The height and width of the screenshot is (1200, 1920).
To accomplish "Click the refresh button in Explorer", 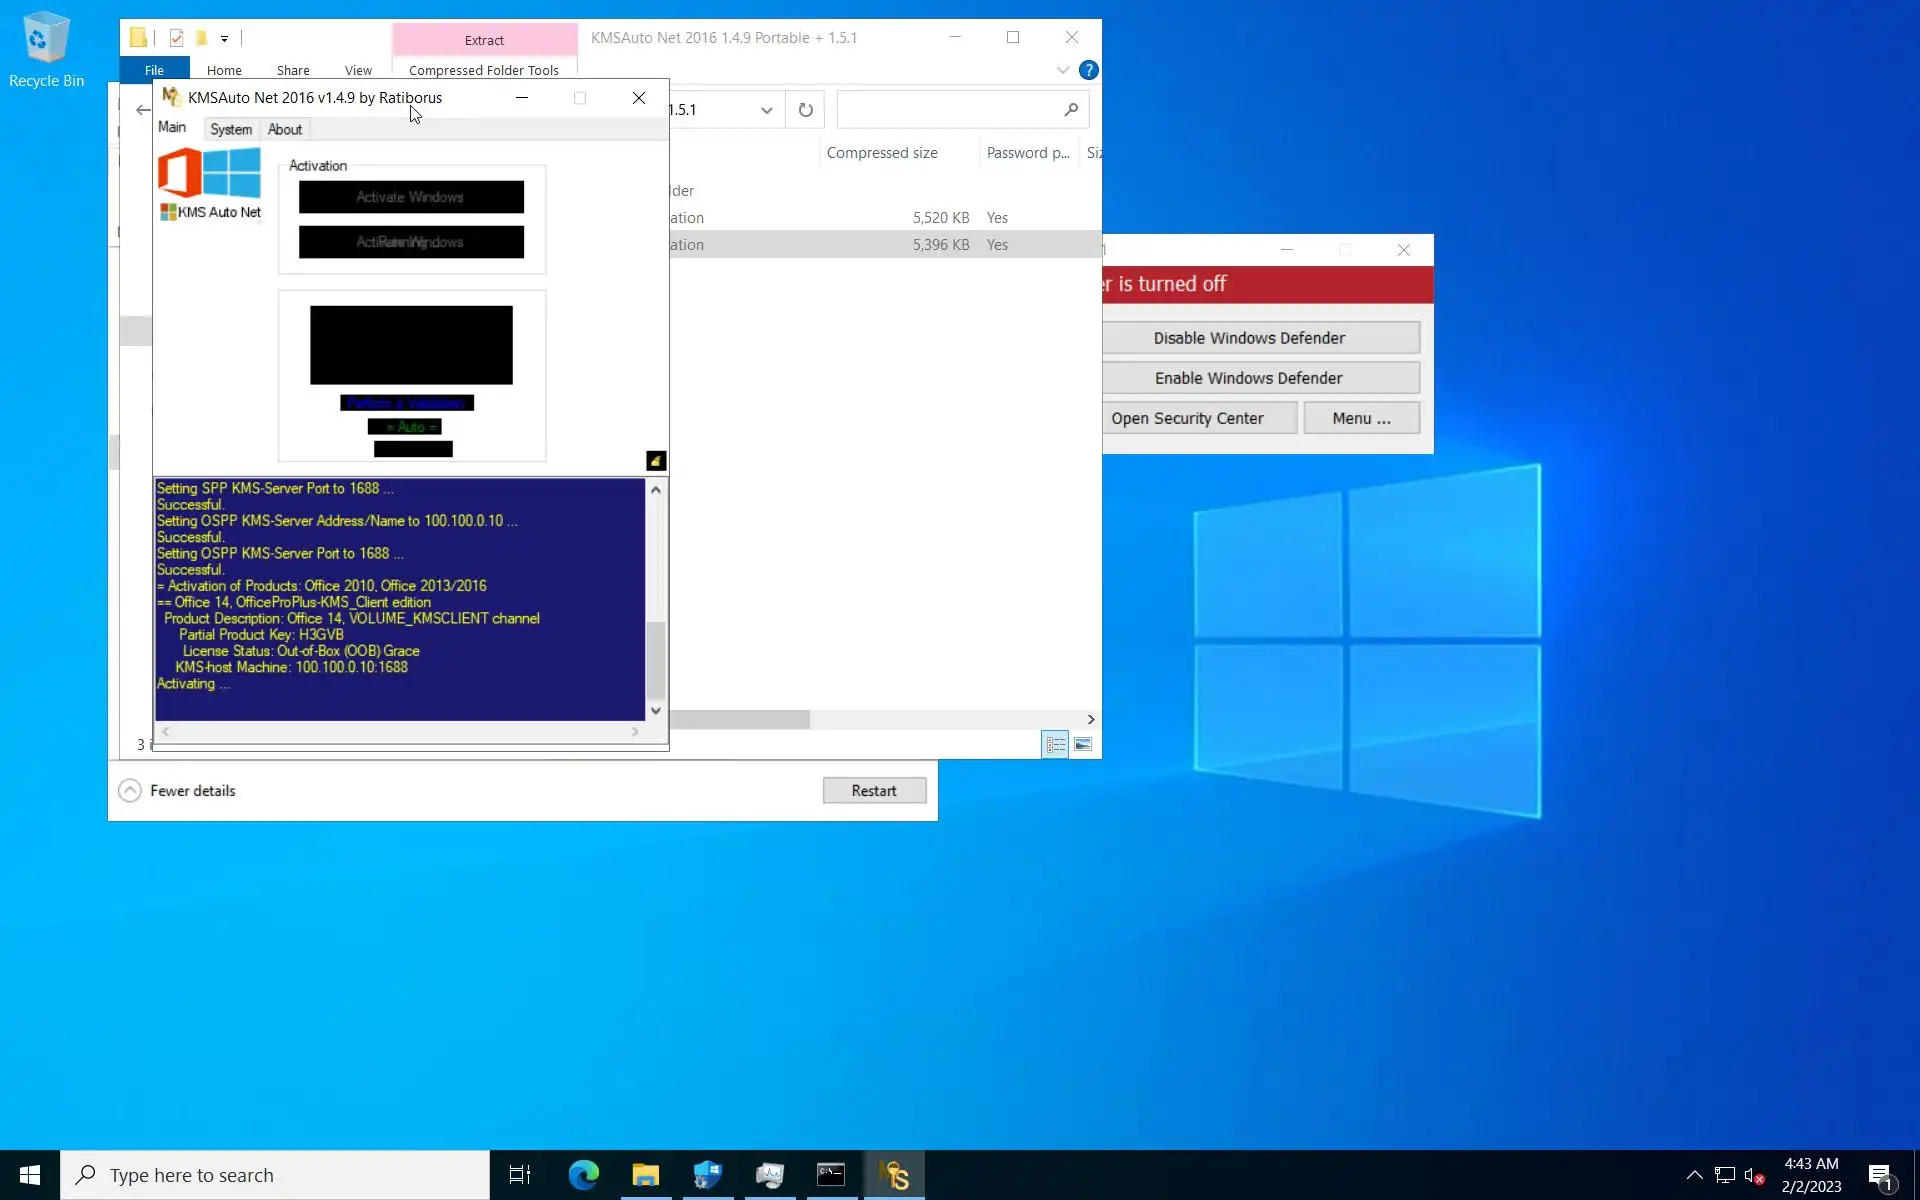I will 805,110.
